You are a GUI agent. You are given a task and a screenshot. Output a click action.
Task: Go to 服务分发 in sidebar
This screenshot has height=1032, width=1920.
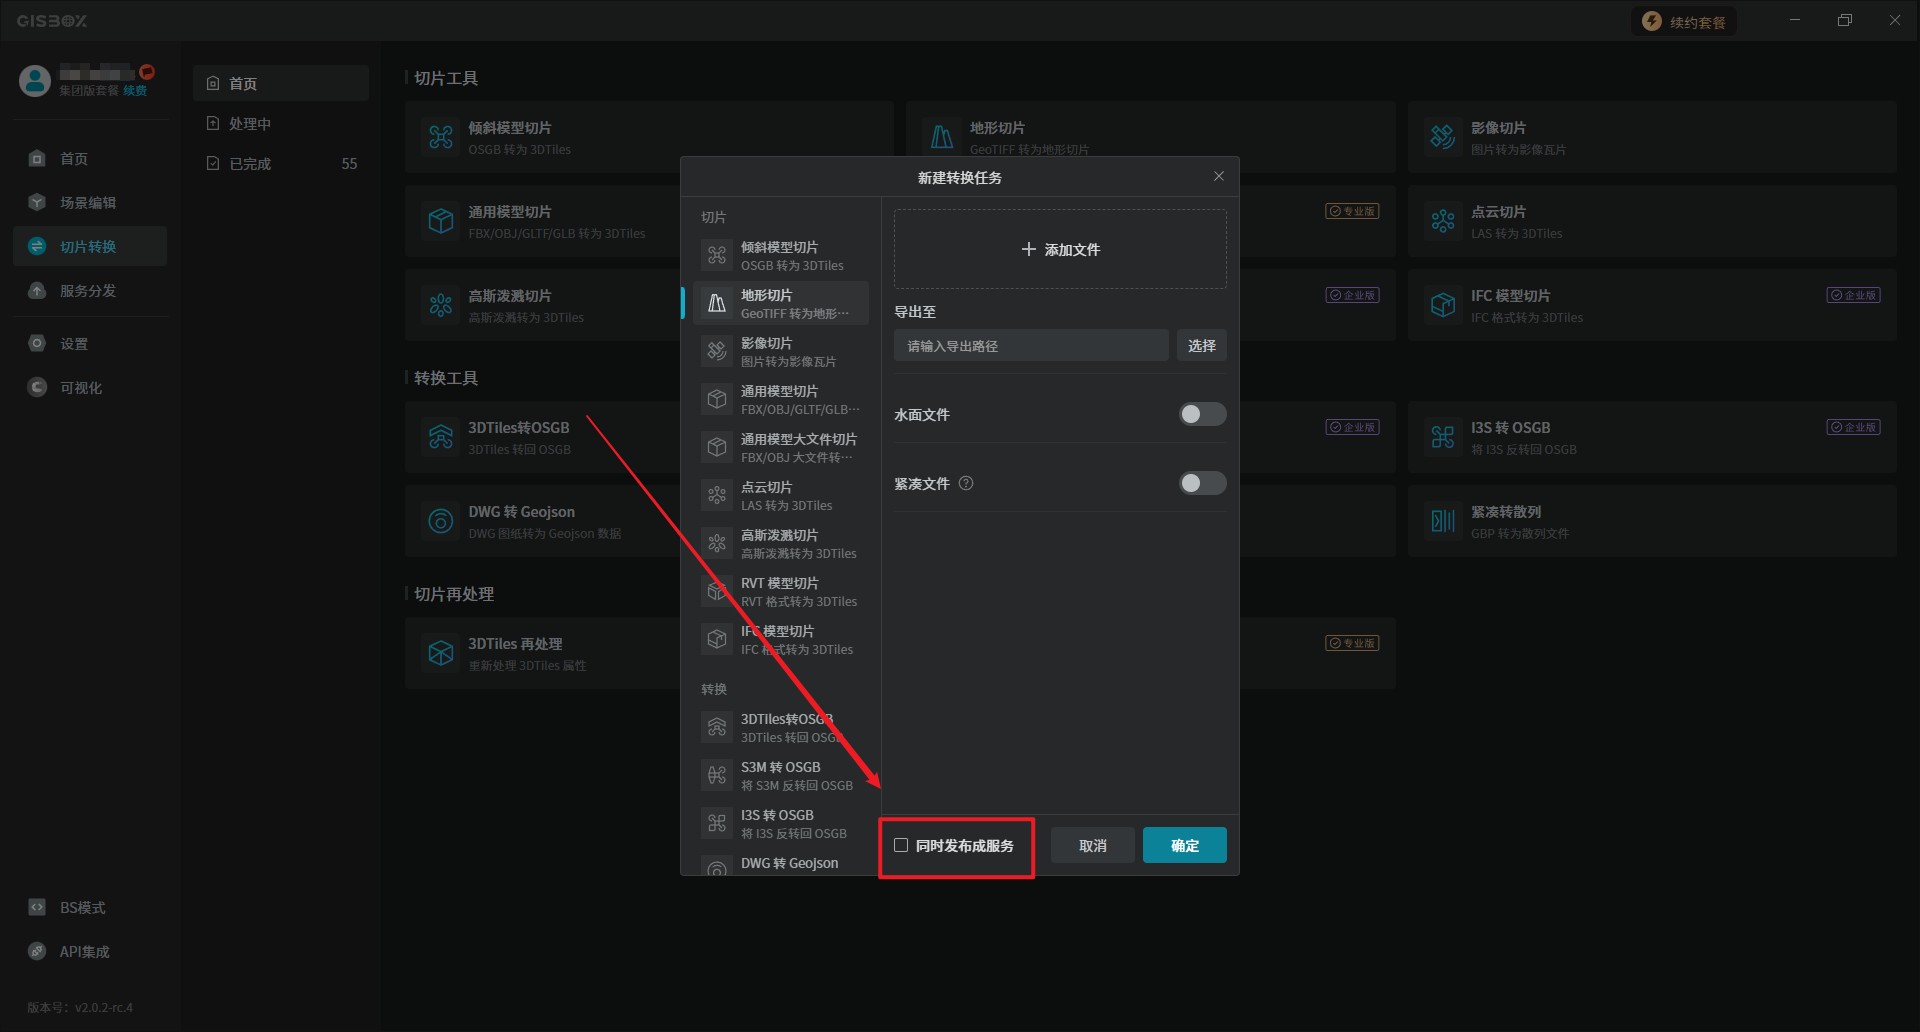coord(88,291)
